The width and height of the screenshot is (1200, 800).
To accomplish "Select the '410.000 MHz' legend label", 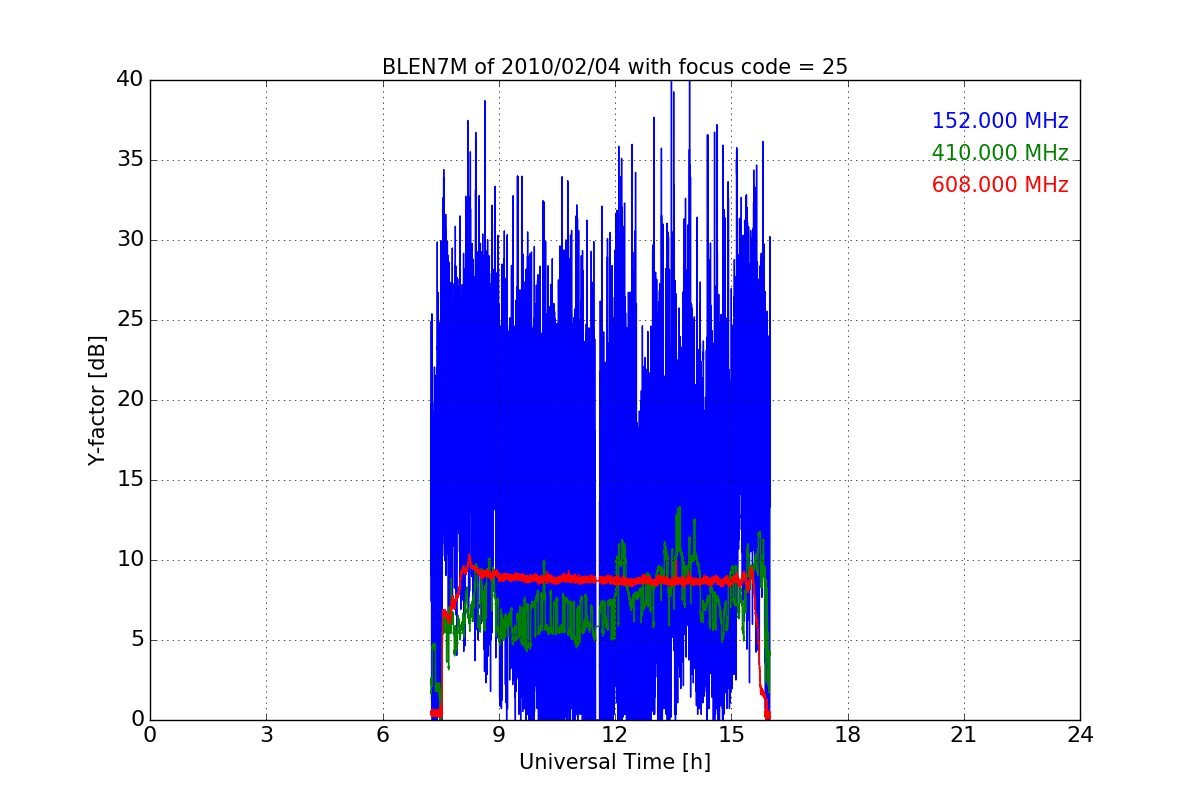I will coord(1000,153).
